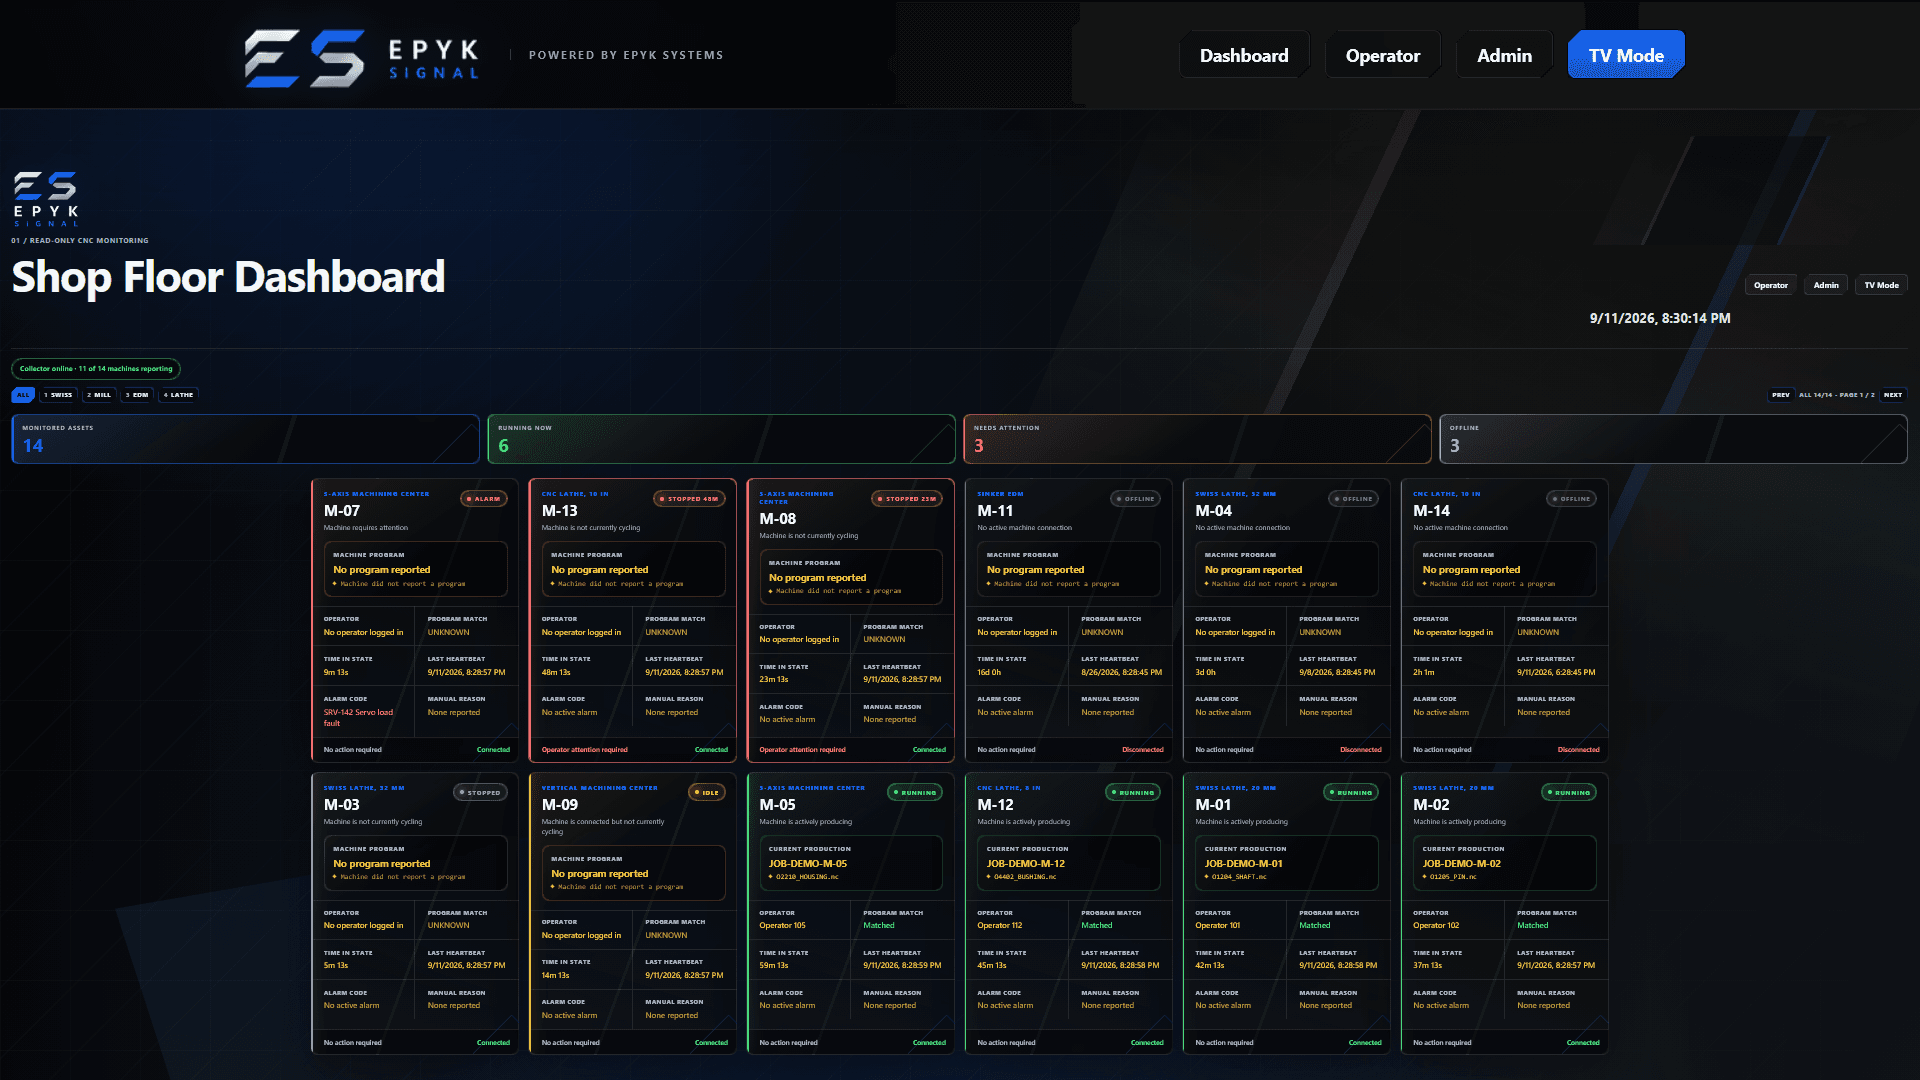This screenshot has width=1920, height=1080.
Task: Click the STOPPED badge on M-03 card
Action: 481,793
